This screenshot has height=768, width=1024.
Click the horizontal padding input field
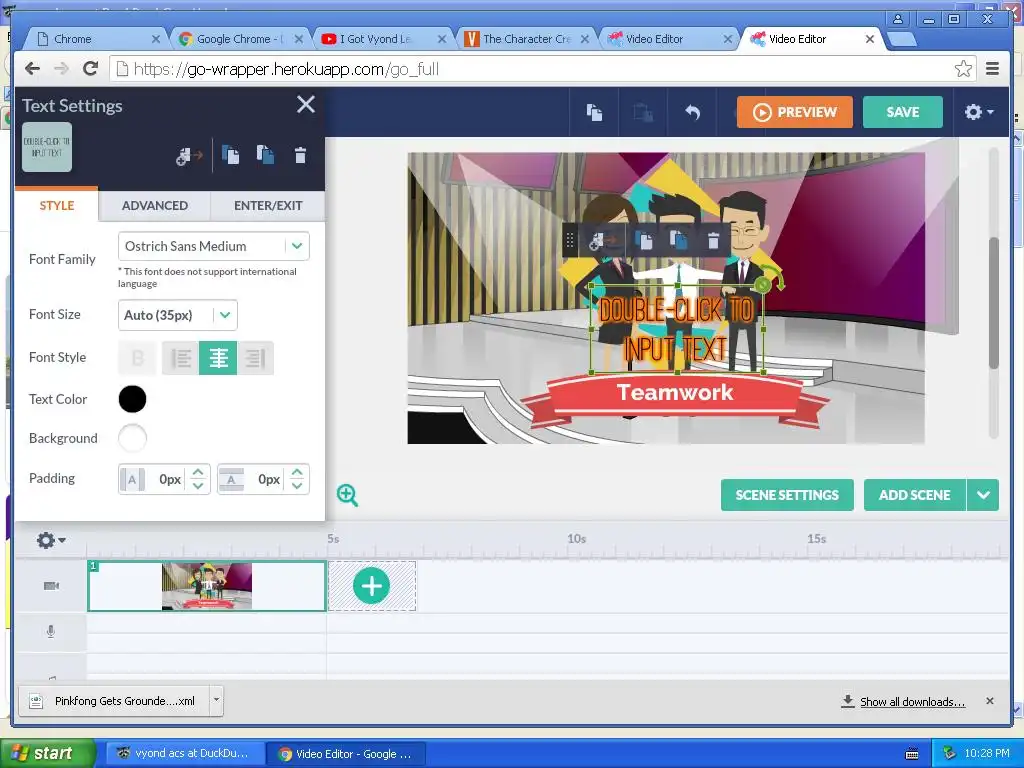[x=165, y=479]
